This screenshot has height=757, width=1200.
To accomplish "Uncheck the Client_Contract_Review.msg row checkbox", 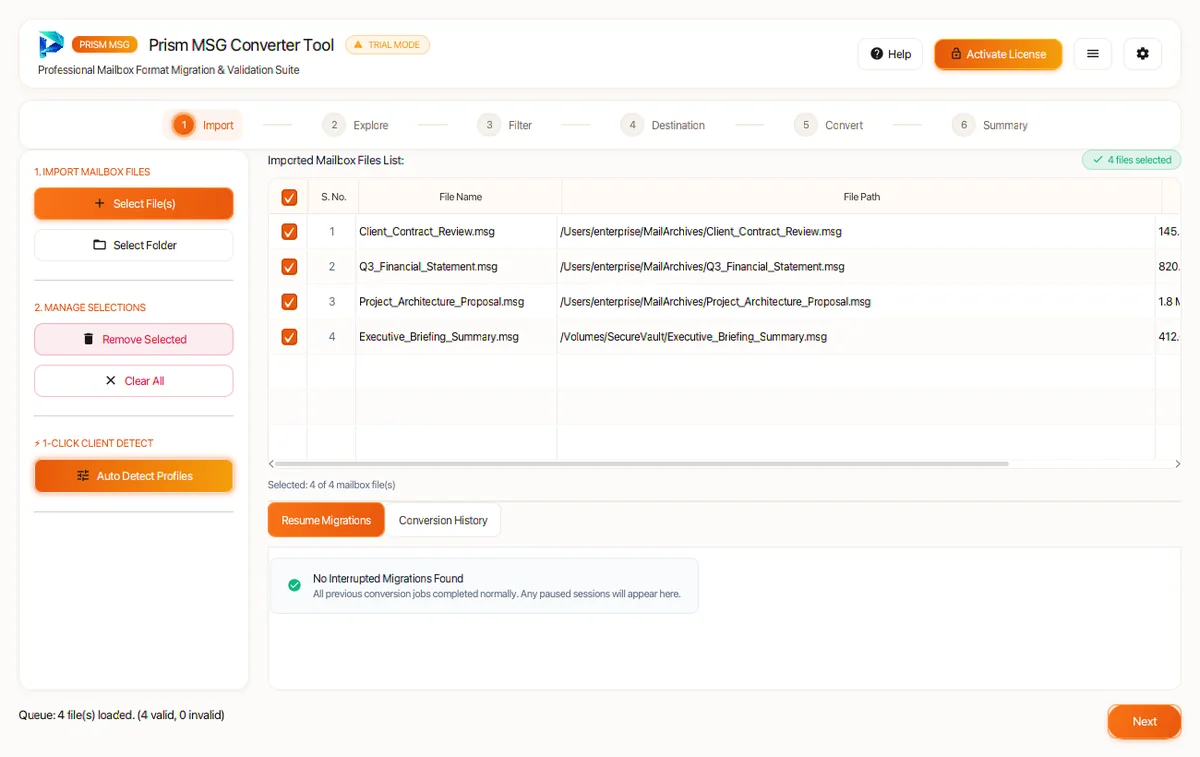I will tap(289, 232).
